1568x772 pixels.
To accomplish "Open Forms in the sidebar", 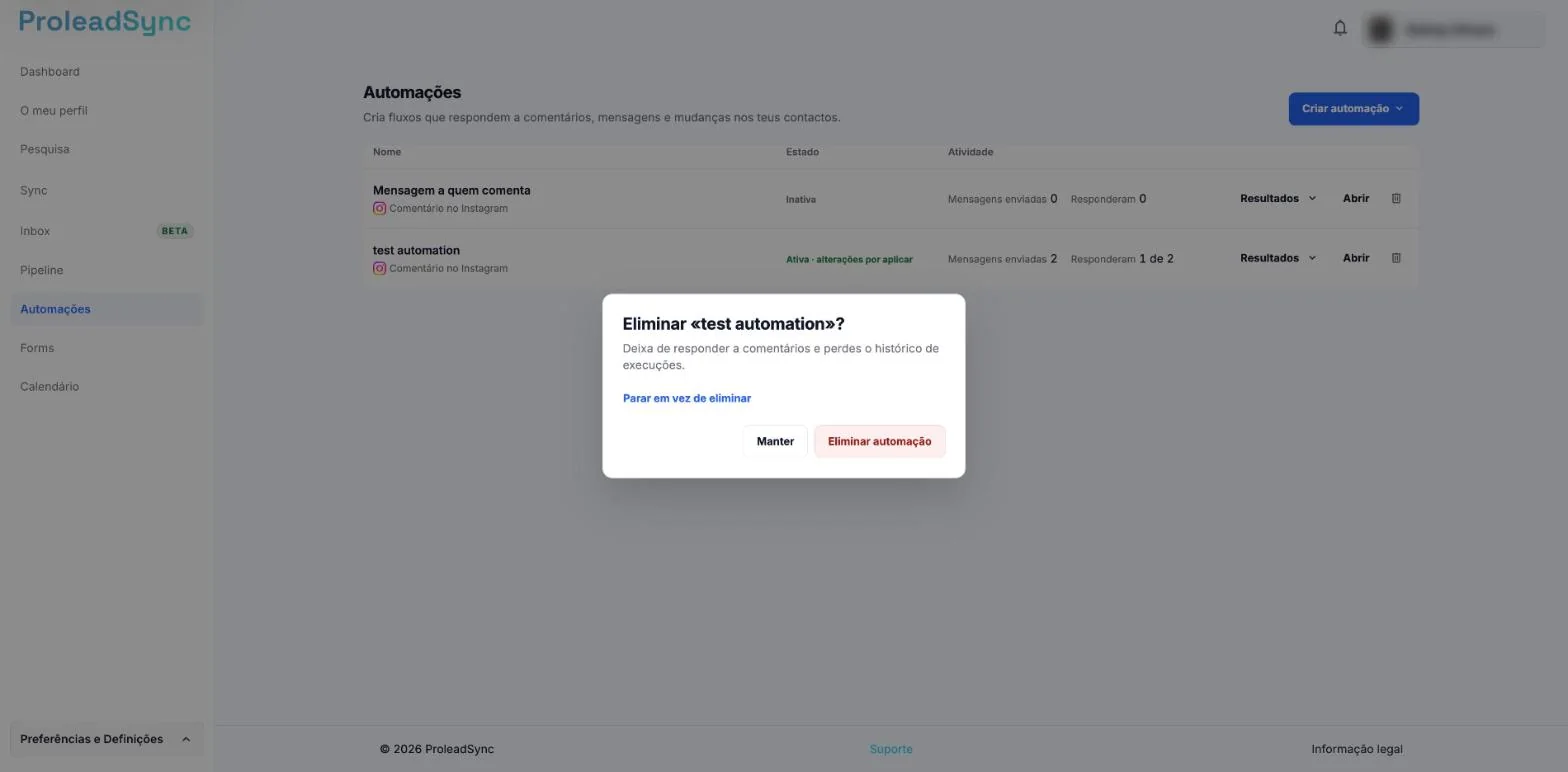I will pyautogui.click(x=37, y=348).
